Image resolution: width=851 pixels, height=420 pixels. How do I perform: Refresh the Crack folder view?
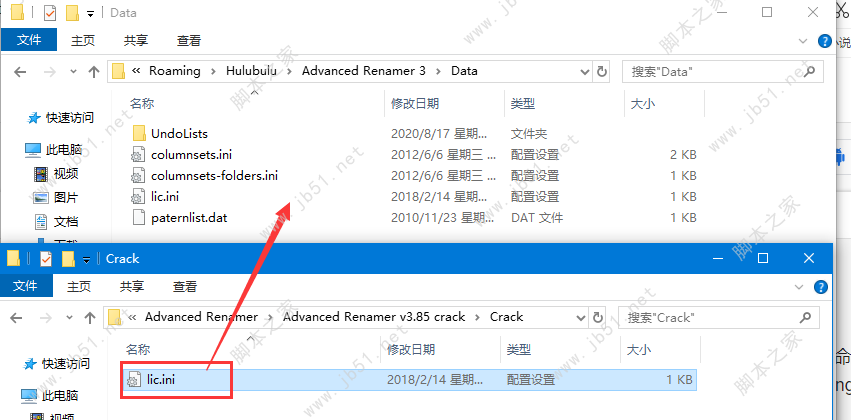(598, 317)
